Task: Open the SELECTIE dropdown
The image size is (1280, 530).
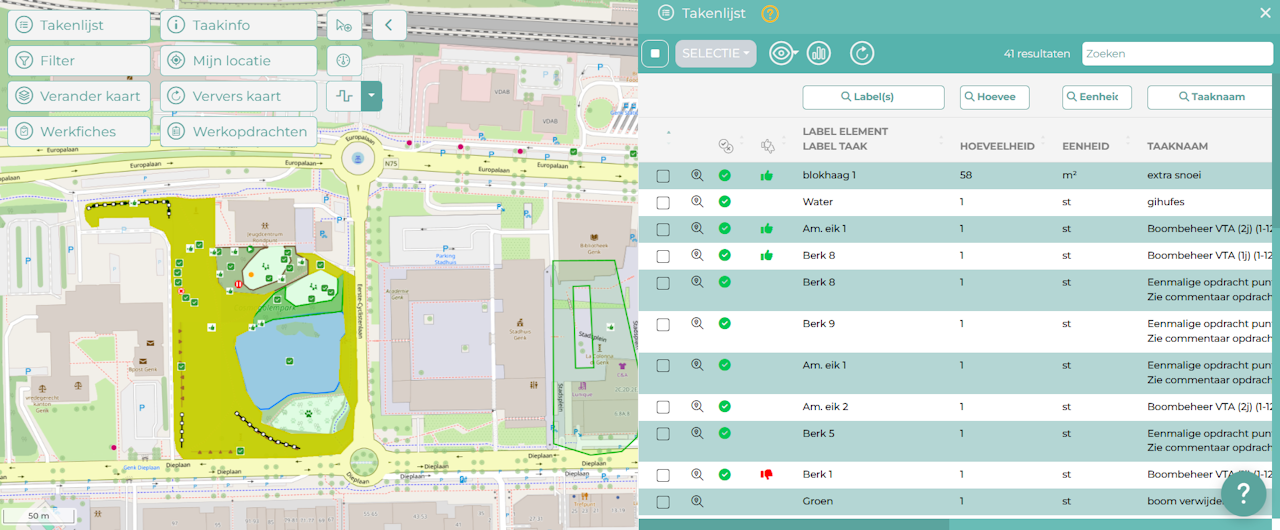Action: [715, 53]
